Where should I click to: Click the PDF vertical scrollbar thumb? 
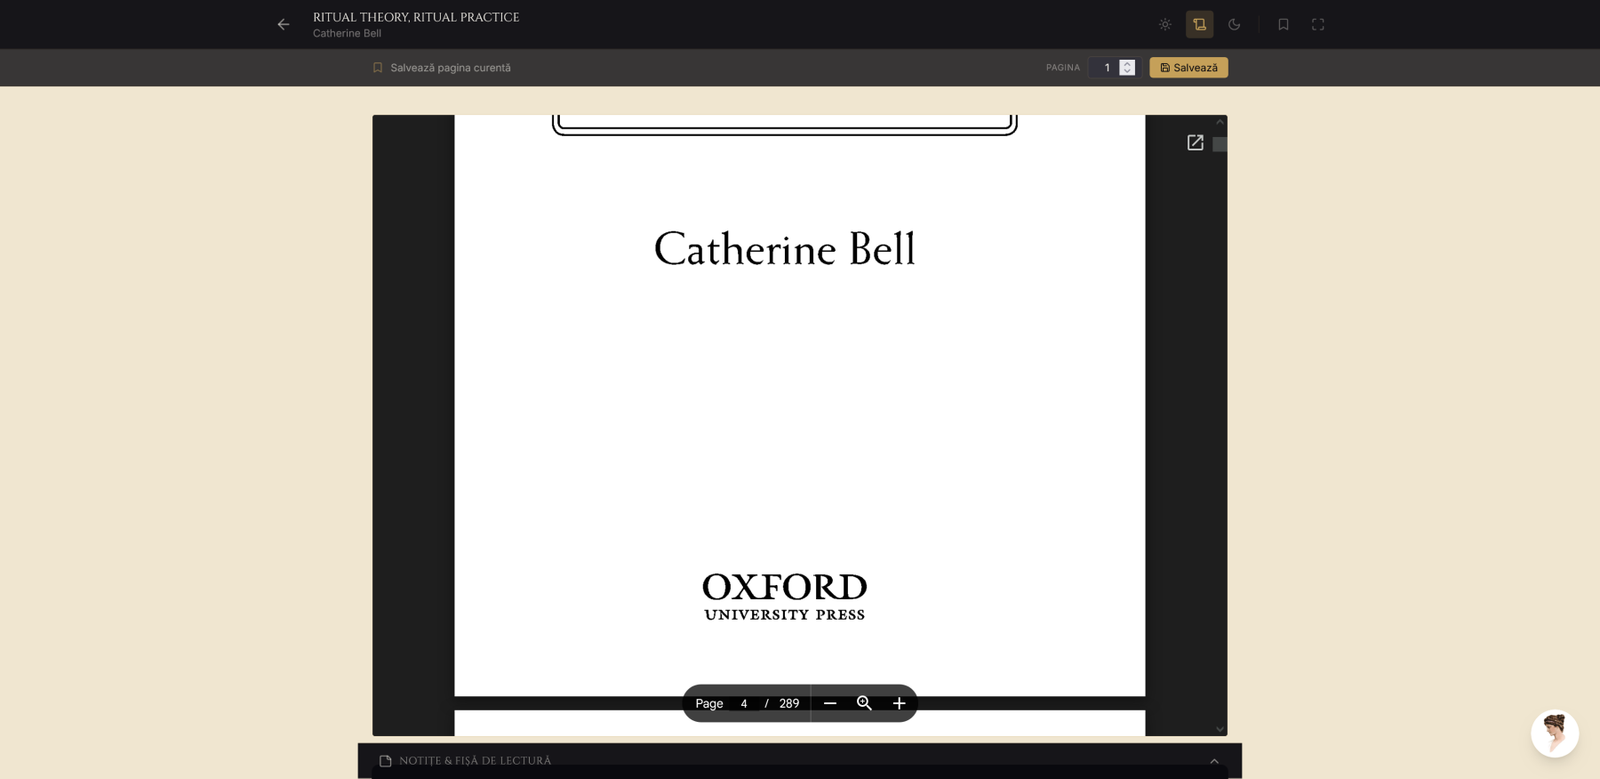1220,144
